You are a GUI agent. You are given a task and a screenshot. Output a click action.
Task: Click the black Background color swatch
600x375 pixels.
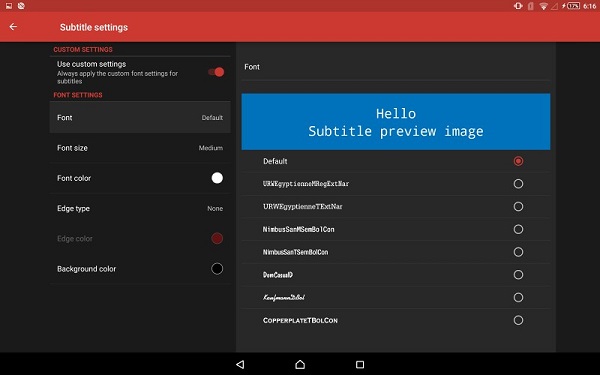click(x=217, y=269)
